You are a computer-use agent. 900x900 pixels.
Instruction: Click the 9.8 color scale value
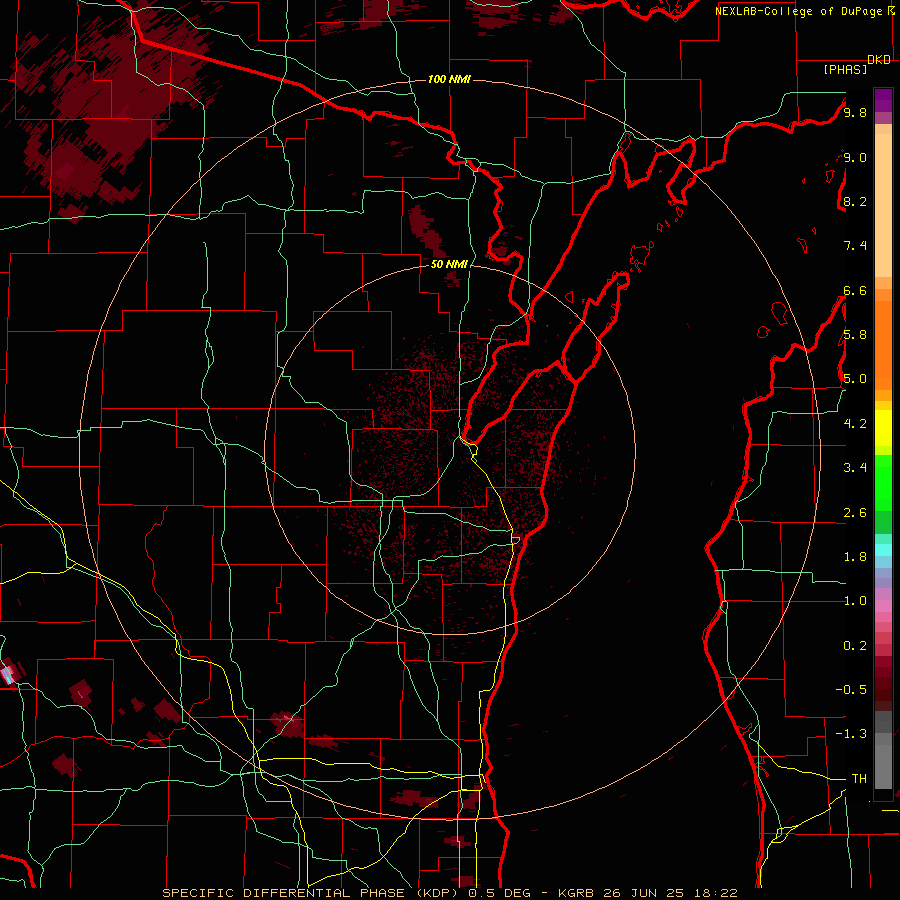(x=855, y=112)
